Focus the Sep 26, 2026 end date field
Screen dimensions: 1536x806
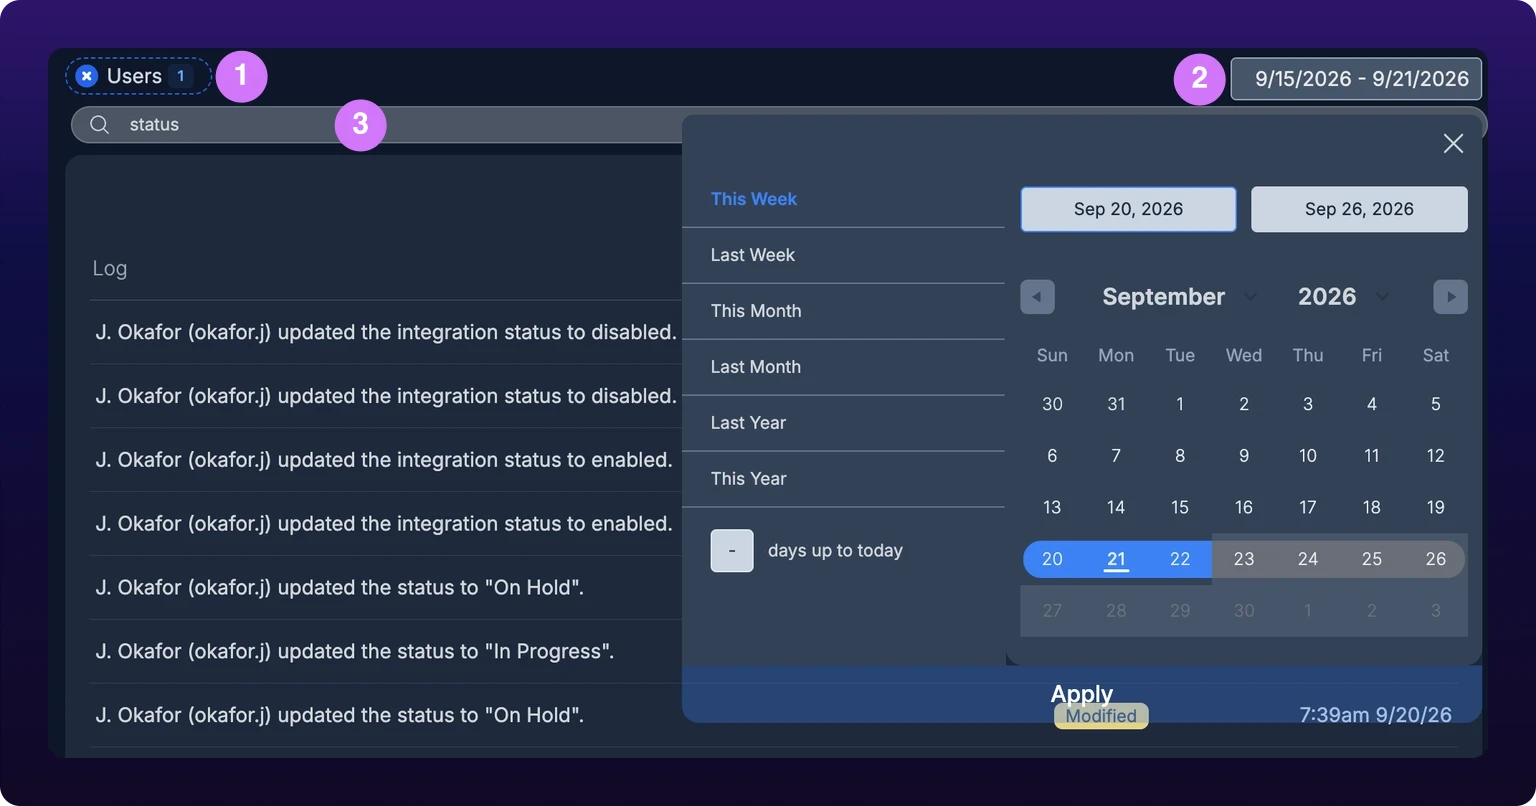(x=1359, y=209)
